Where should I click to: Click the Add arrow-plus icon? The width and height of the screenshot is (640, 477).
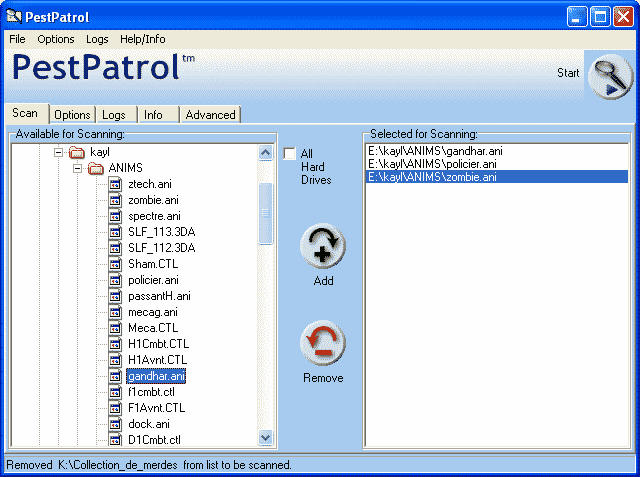point(323,246)
